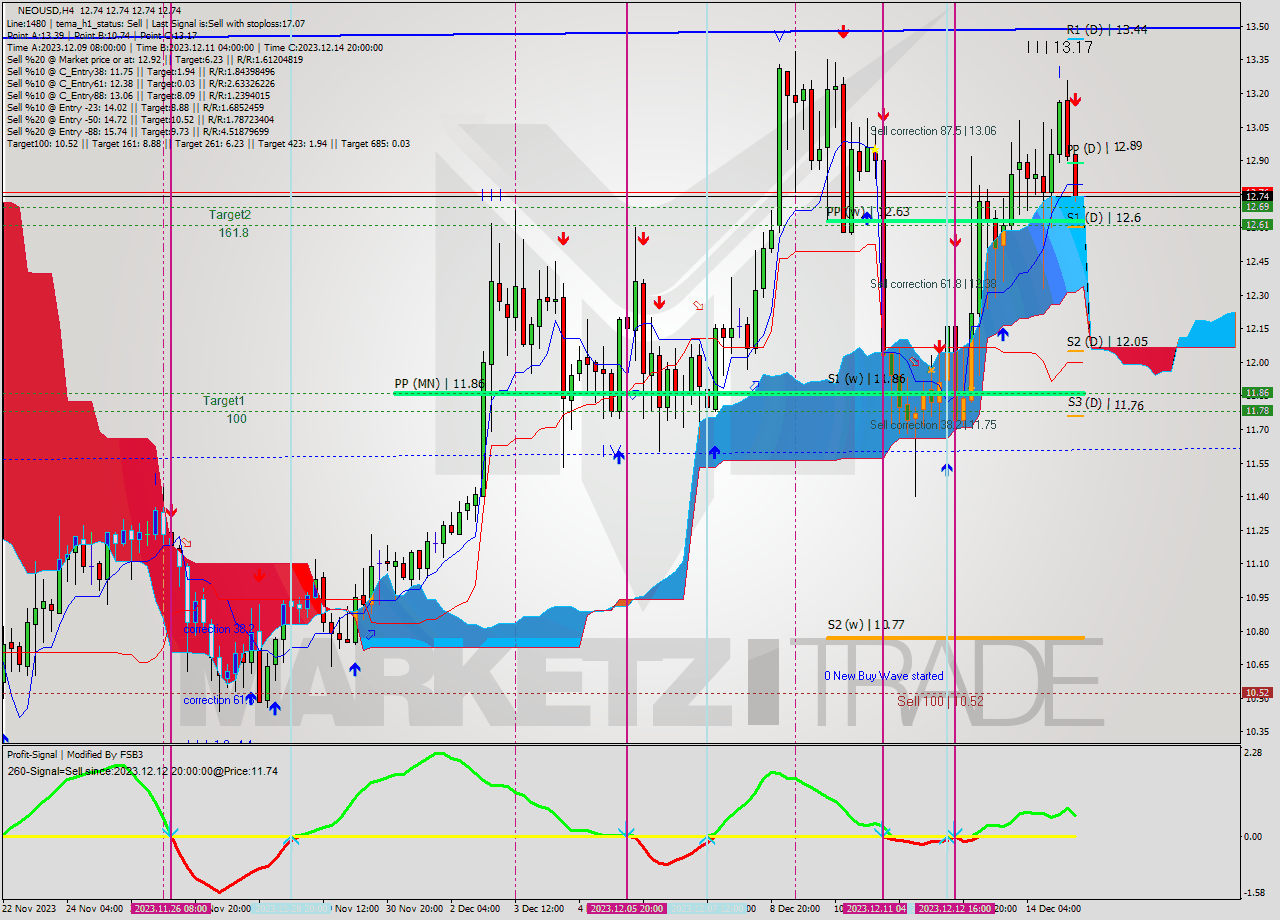1280x920 pixels.
Task: Click the green 12.61 price tag
Action: pyautogui.click(x=1257, y=225)
